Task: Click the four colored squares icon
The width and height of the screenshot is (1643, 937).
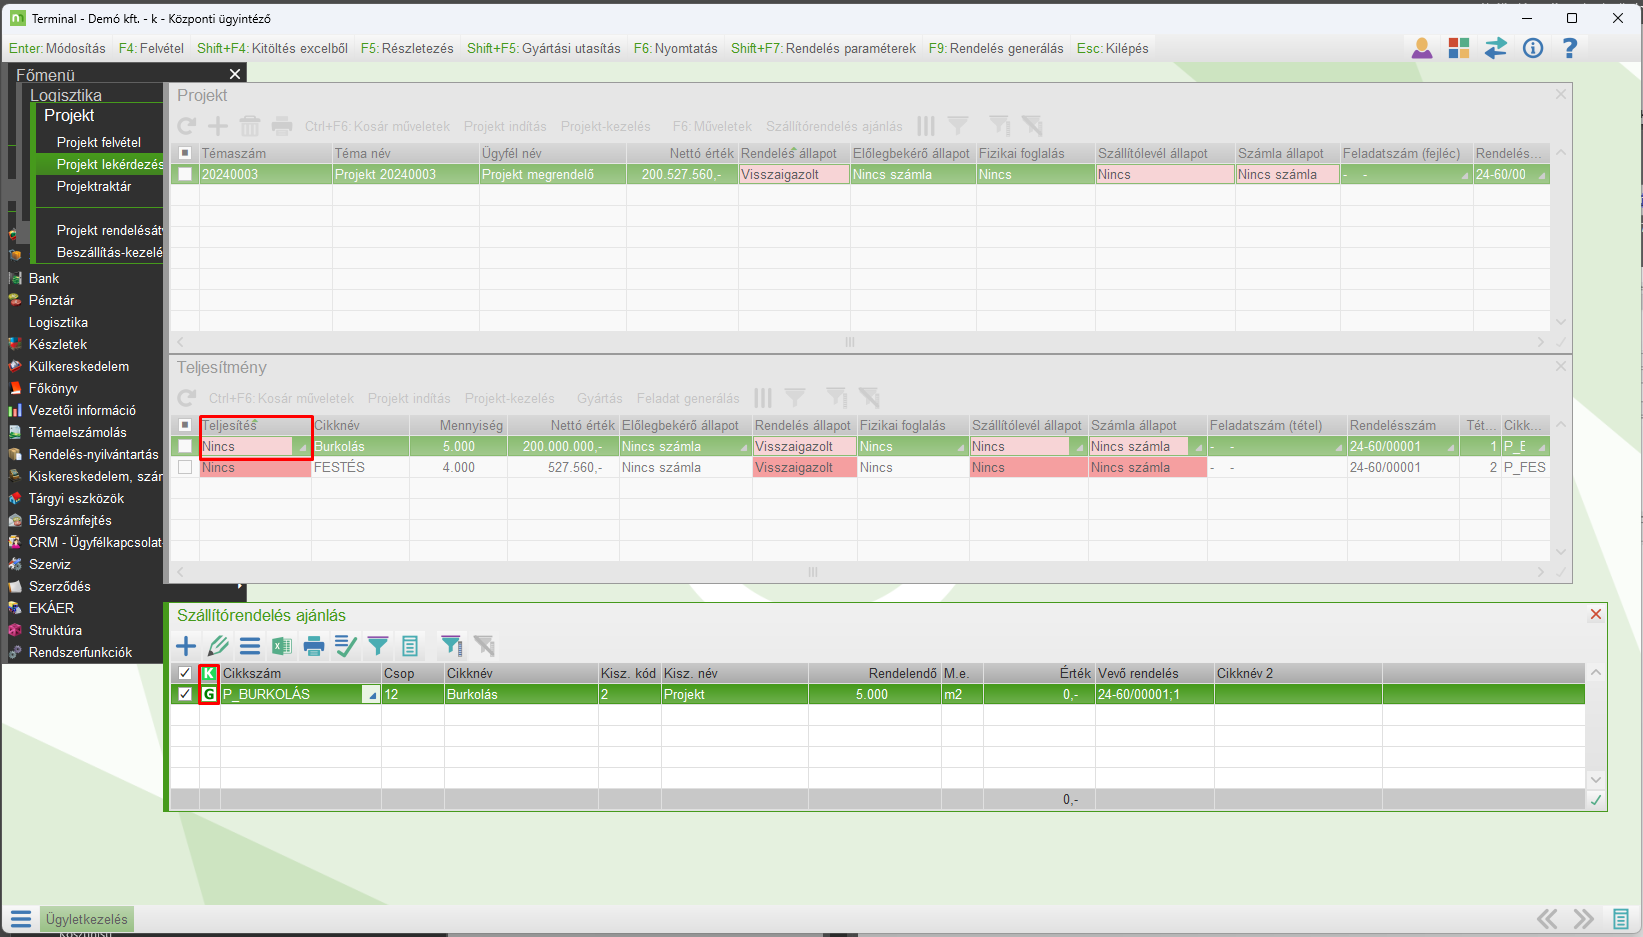Action: click(x=1459, y=48)
